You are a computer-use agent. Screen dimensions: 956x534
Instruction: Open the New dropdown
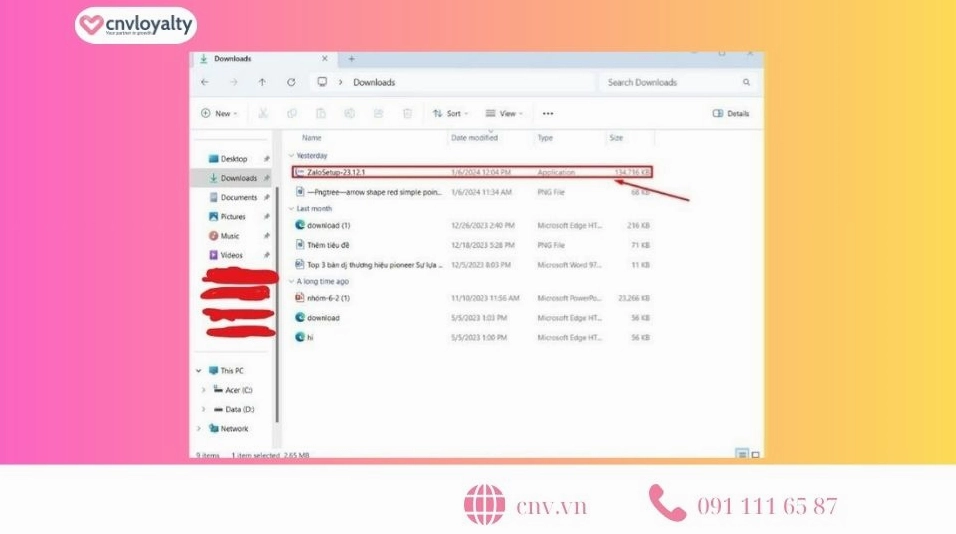click(219, 113)
